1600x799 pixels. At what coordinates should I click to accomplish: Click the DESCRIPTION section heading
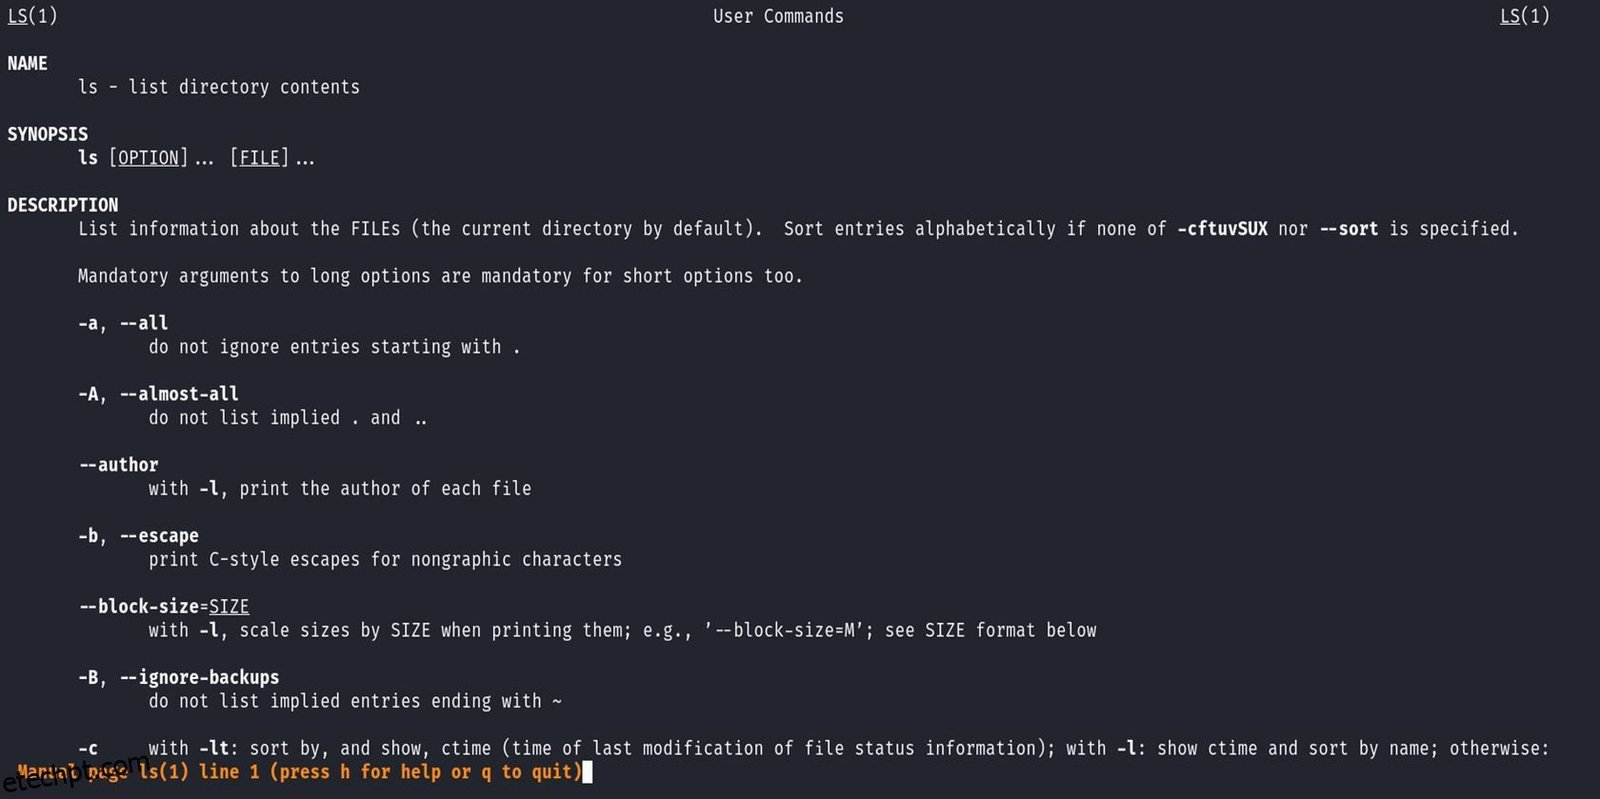tap(62, 205)
